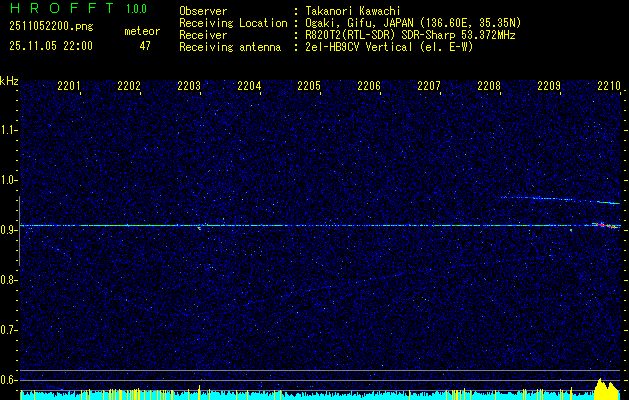Click frequency axis label 0.8
Viewport: 629px width, 400px height.
9,280
